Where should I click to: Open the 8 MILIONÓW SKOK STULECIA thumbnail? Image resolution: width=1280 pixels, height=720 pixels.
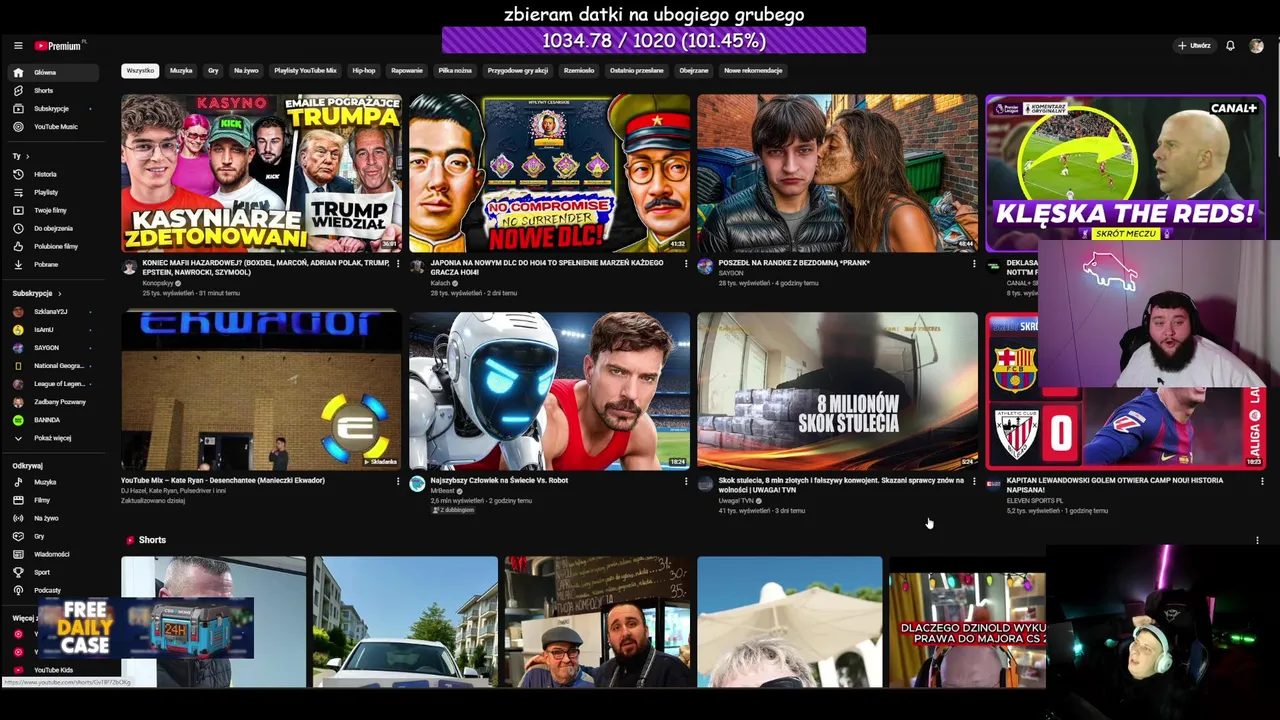tap(837, 391)
